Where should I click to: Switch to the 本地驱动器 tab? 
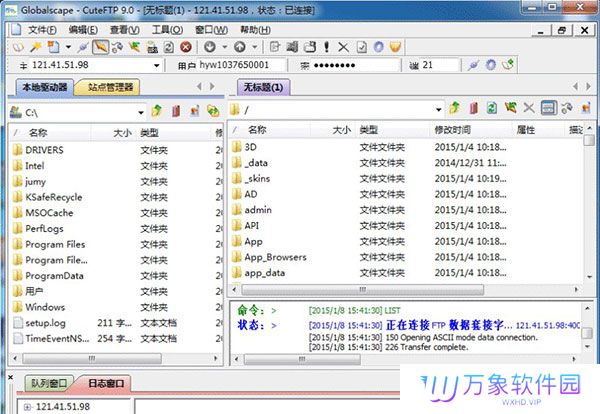click(x=45, y=87)
